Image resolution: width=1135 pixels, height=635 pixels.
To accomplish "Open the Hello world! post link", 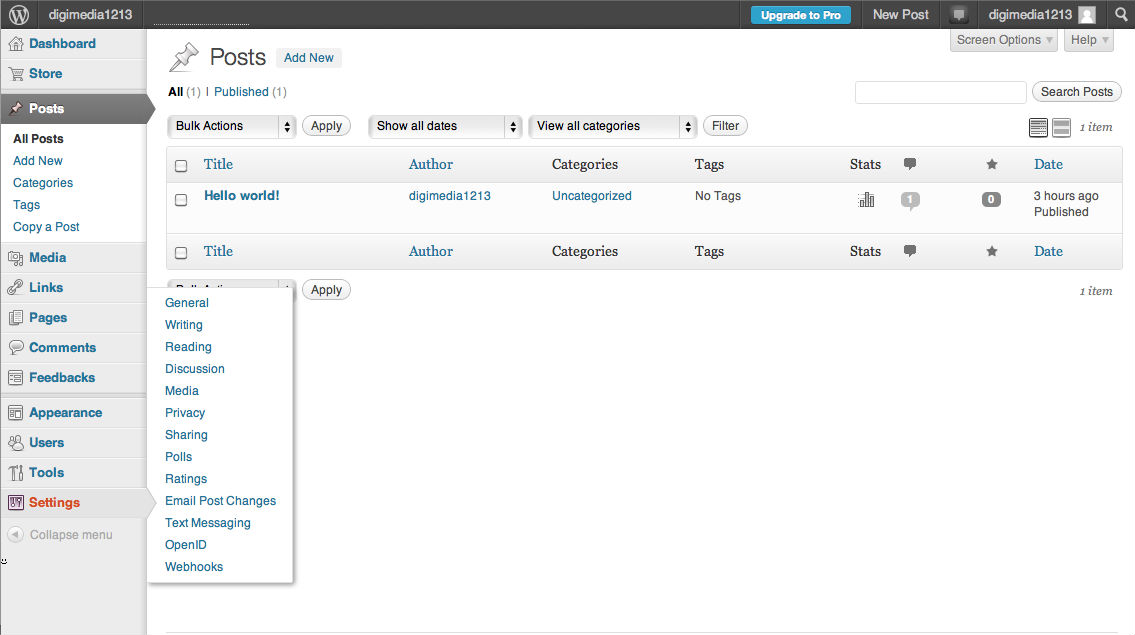I will (242, 195).
